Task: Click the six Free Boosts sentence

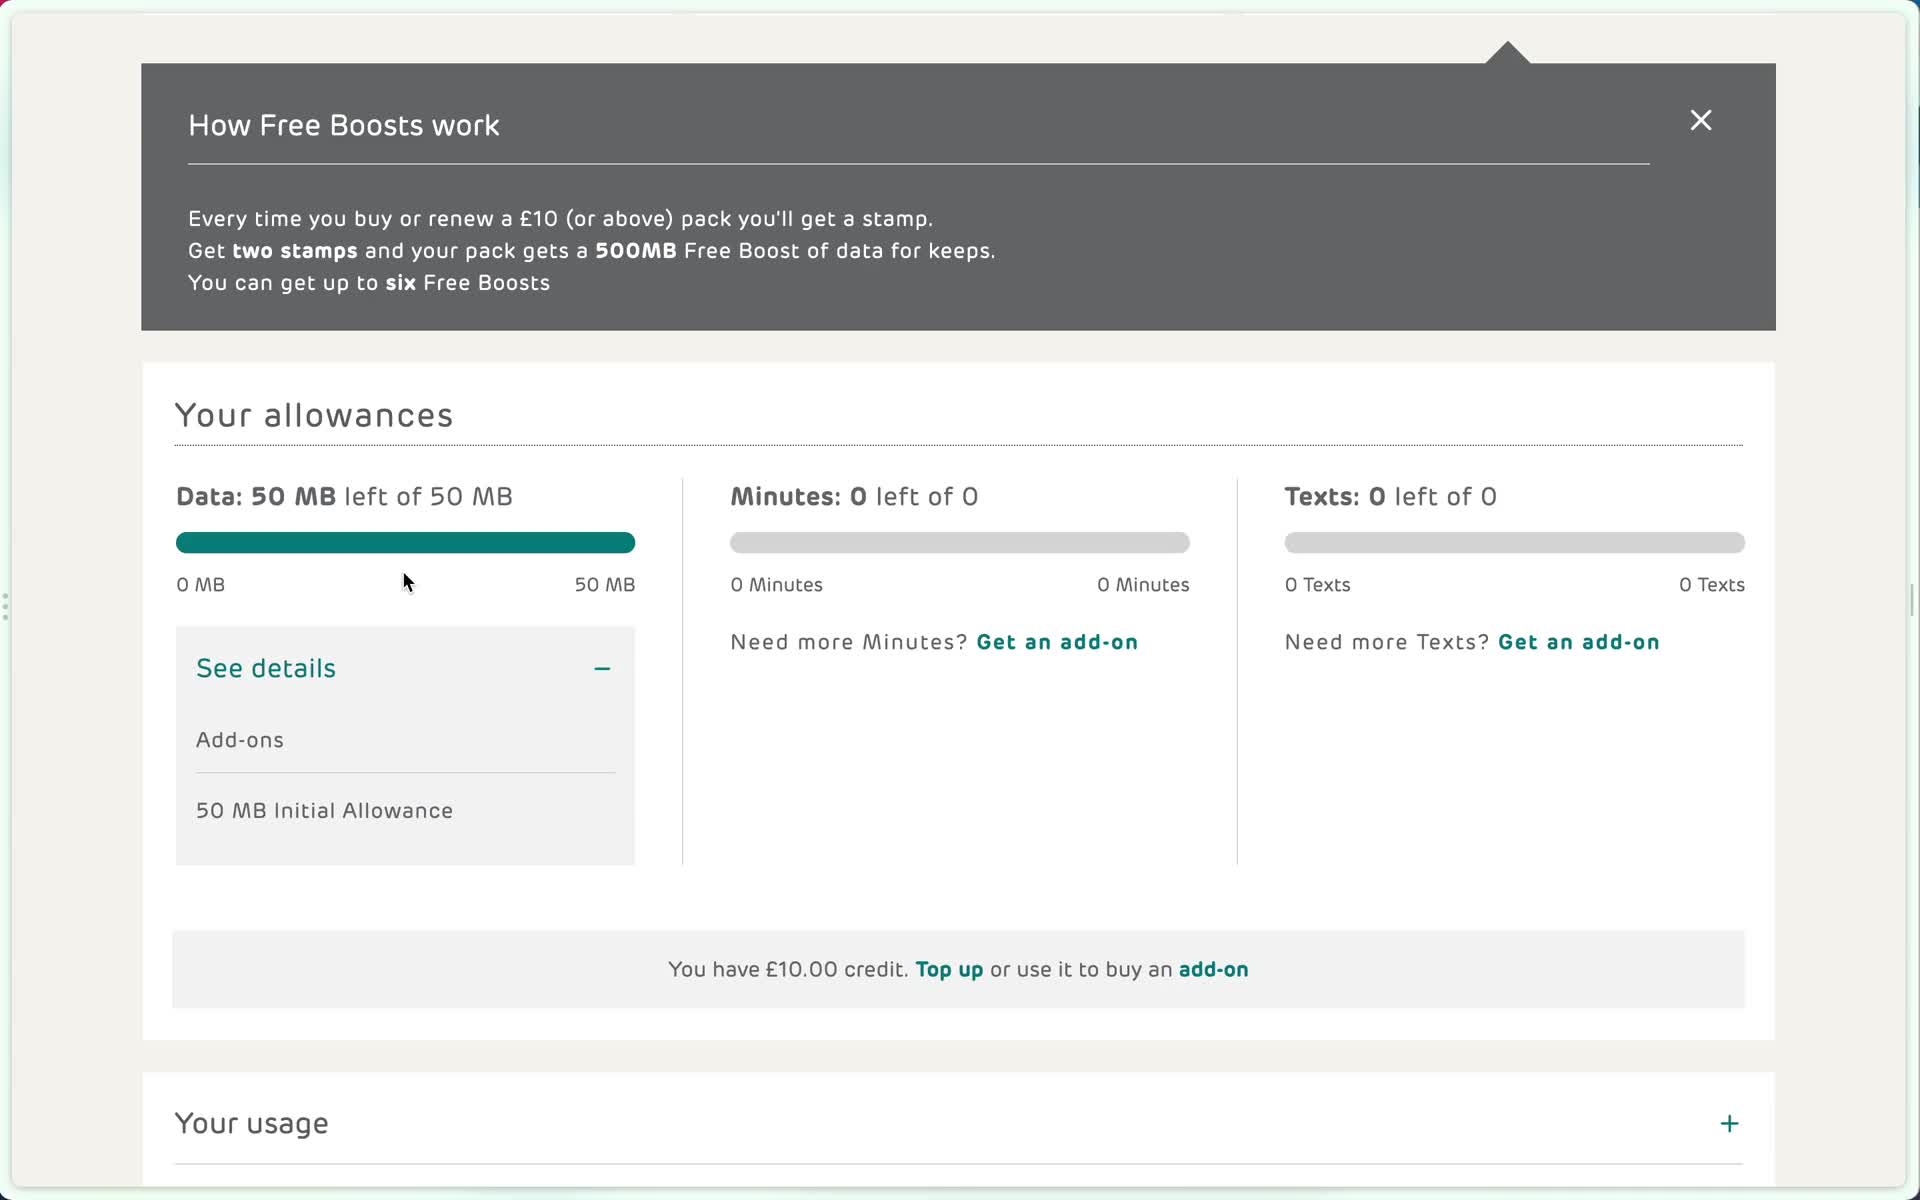Action: 369,283
